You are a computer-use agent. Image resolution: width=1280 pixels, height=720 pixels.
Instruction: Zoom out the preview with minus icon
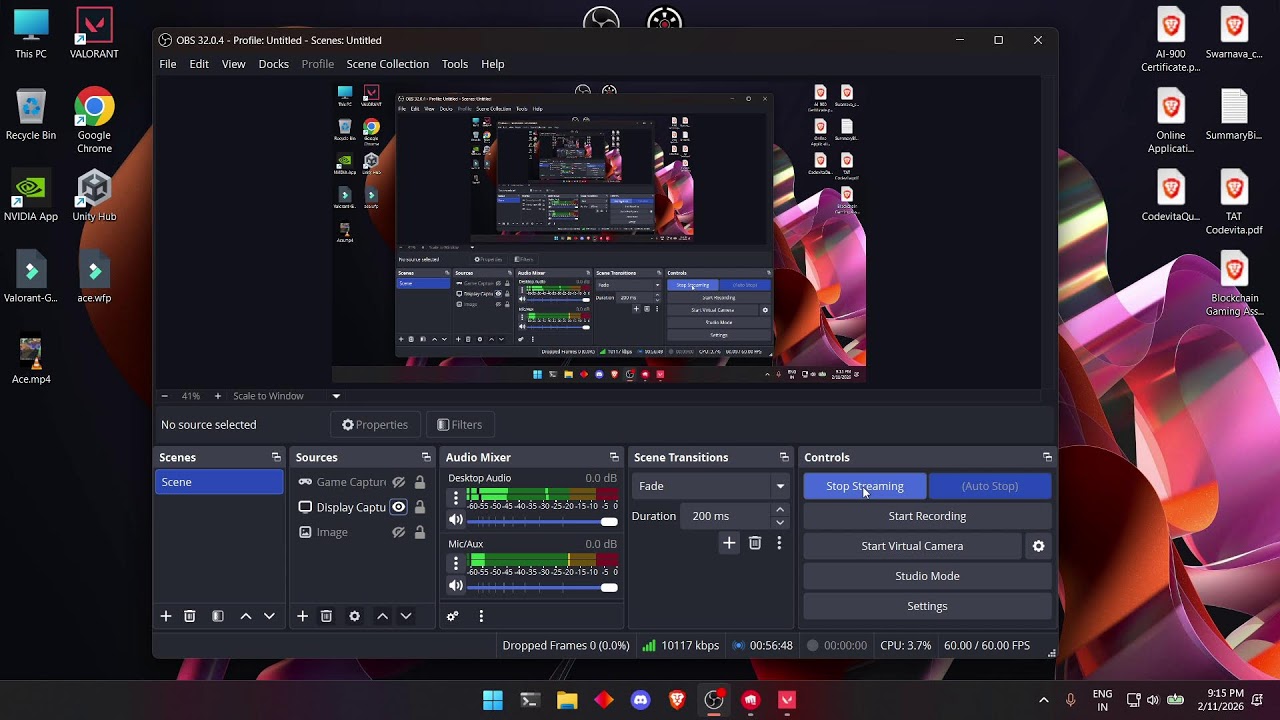click(165, 396)
